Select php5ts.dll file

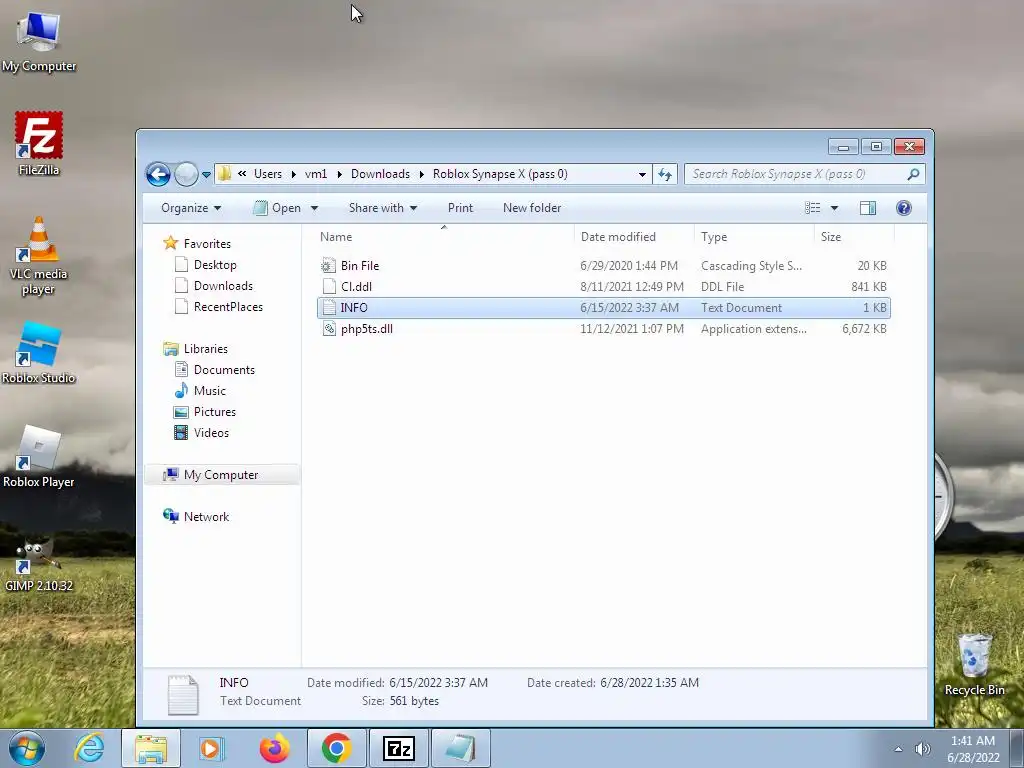pyautogui.click(x=604, y=328)
